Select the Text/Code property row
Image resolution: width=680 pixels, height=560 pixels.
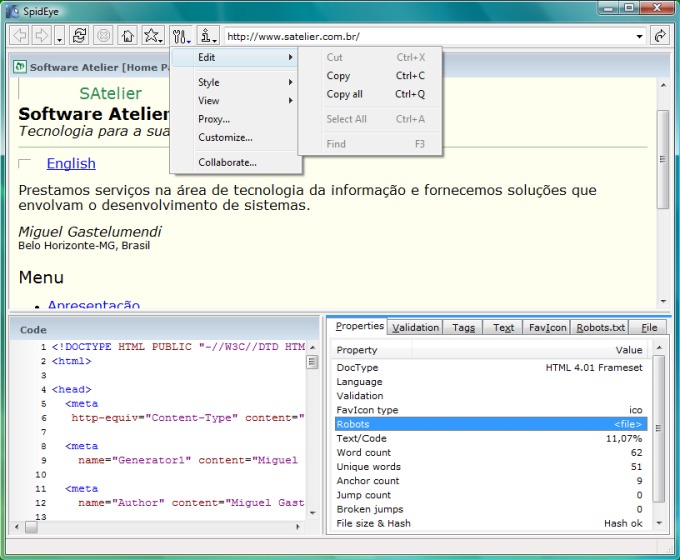click(491, 439)
